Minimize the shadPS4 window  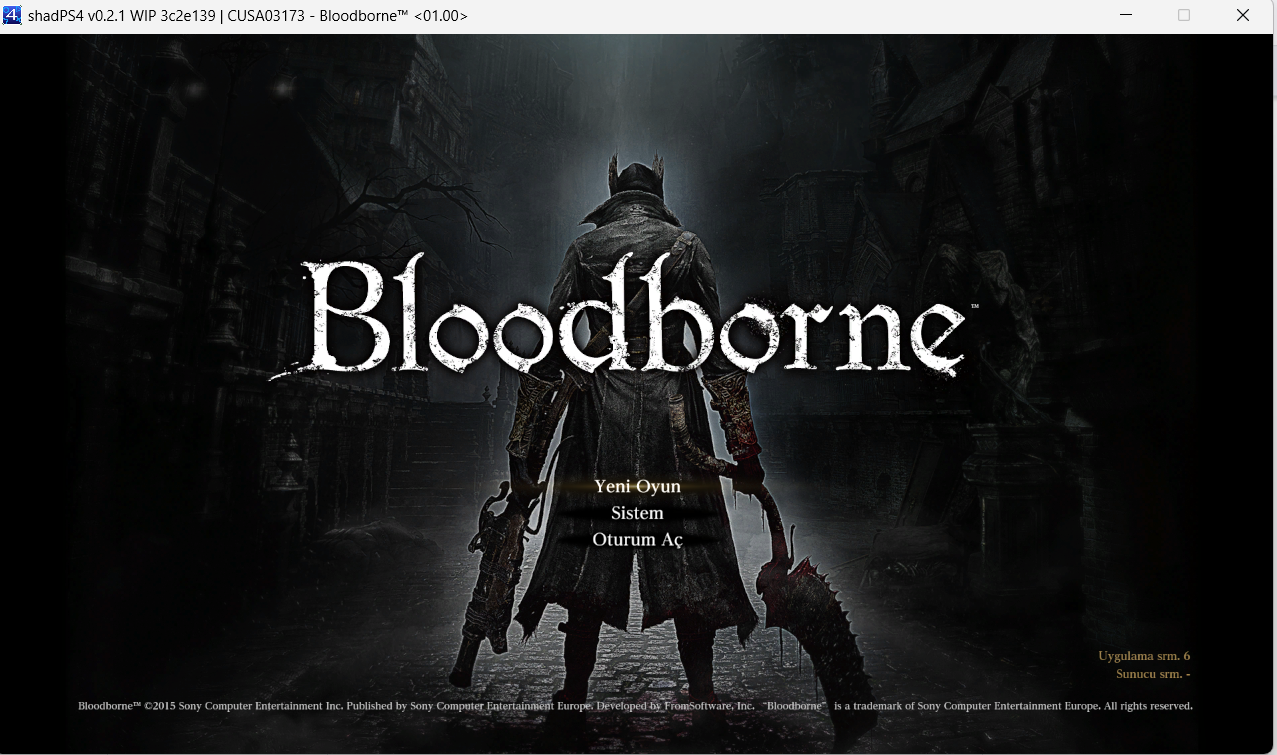coord(1127,15)
